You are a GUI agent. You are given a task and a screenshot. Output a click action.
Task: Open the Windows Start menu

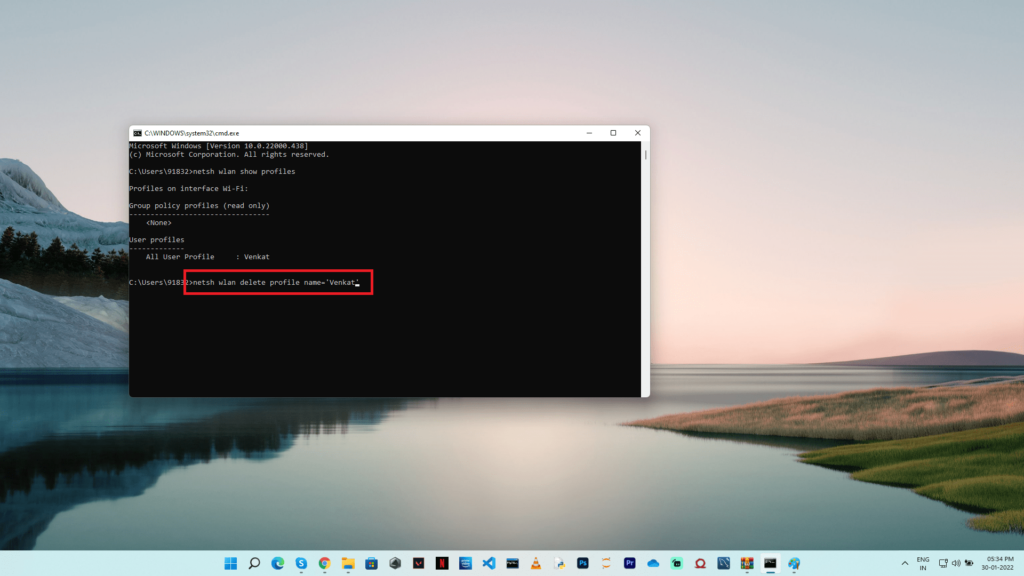pos(231,563)
